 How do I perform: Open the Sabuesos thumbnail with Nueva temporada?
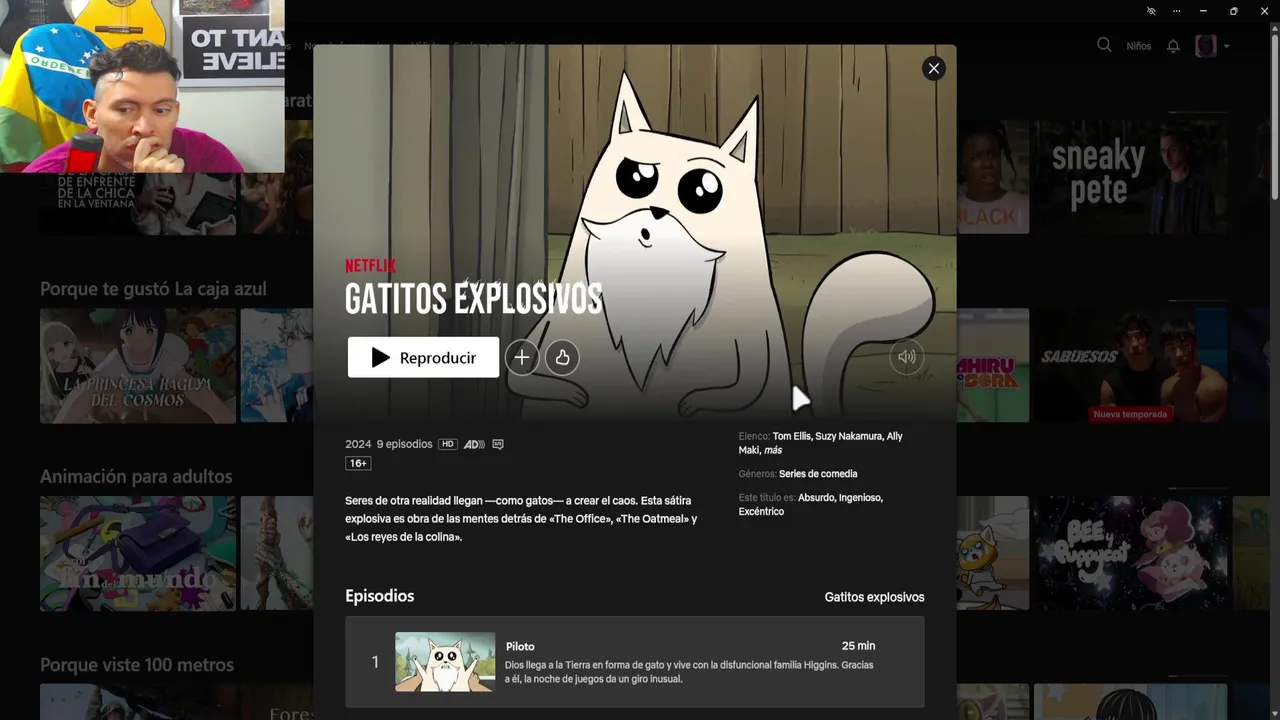pos(1131,365)
